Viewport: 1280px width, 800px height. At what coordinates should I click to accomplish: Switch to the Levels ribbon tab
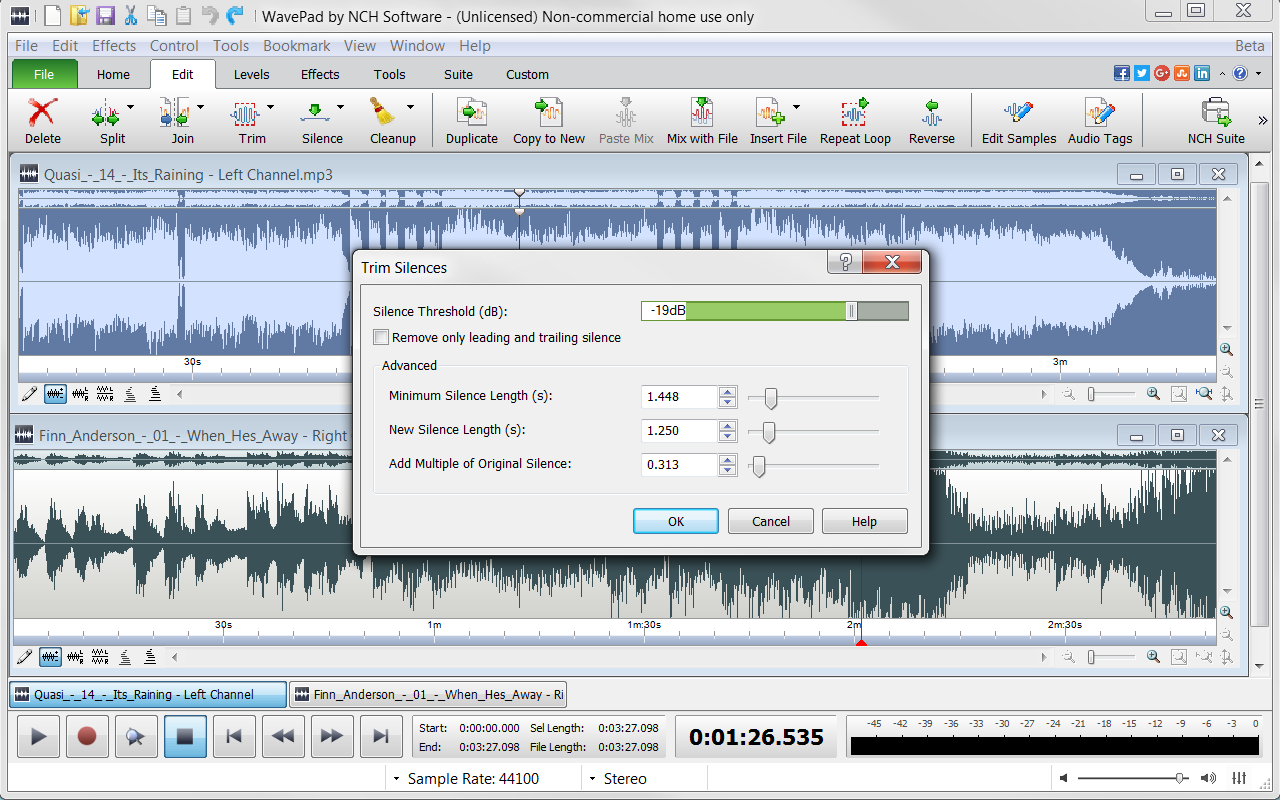[x=251, y=74]
